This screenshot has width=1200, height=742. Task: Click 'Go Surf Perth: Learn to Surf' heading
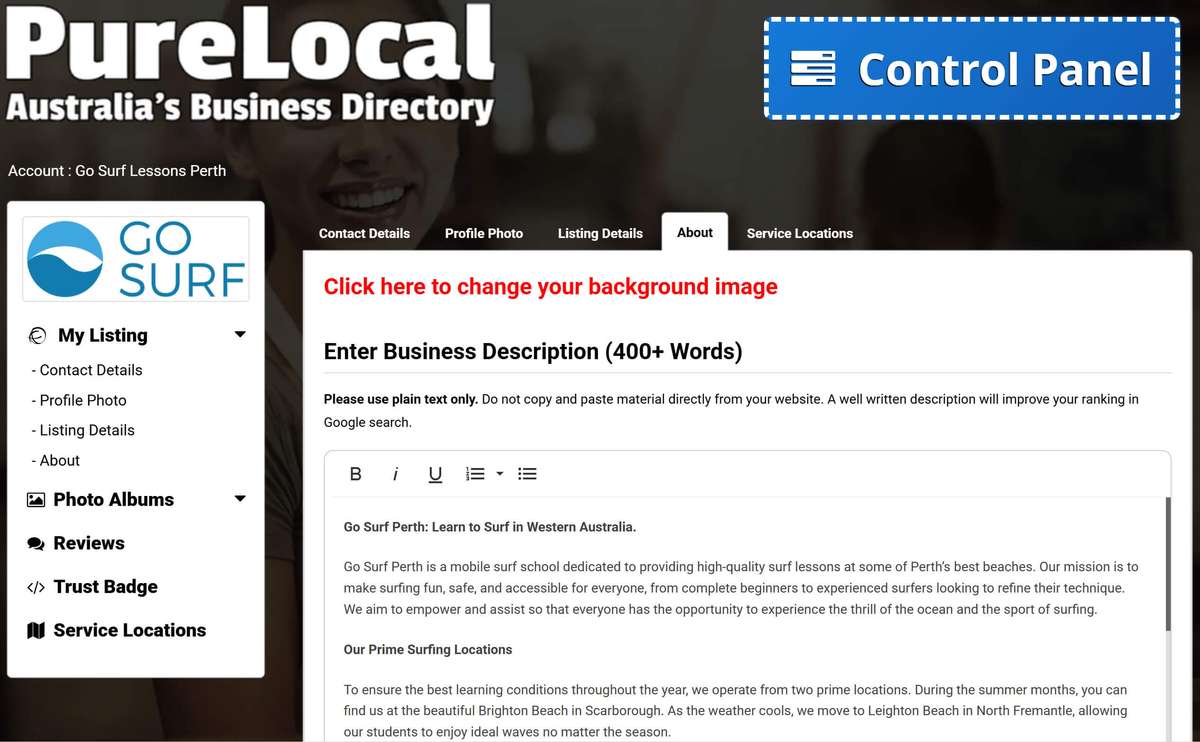tap(490, 527)
